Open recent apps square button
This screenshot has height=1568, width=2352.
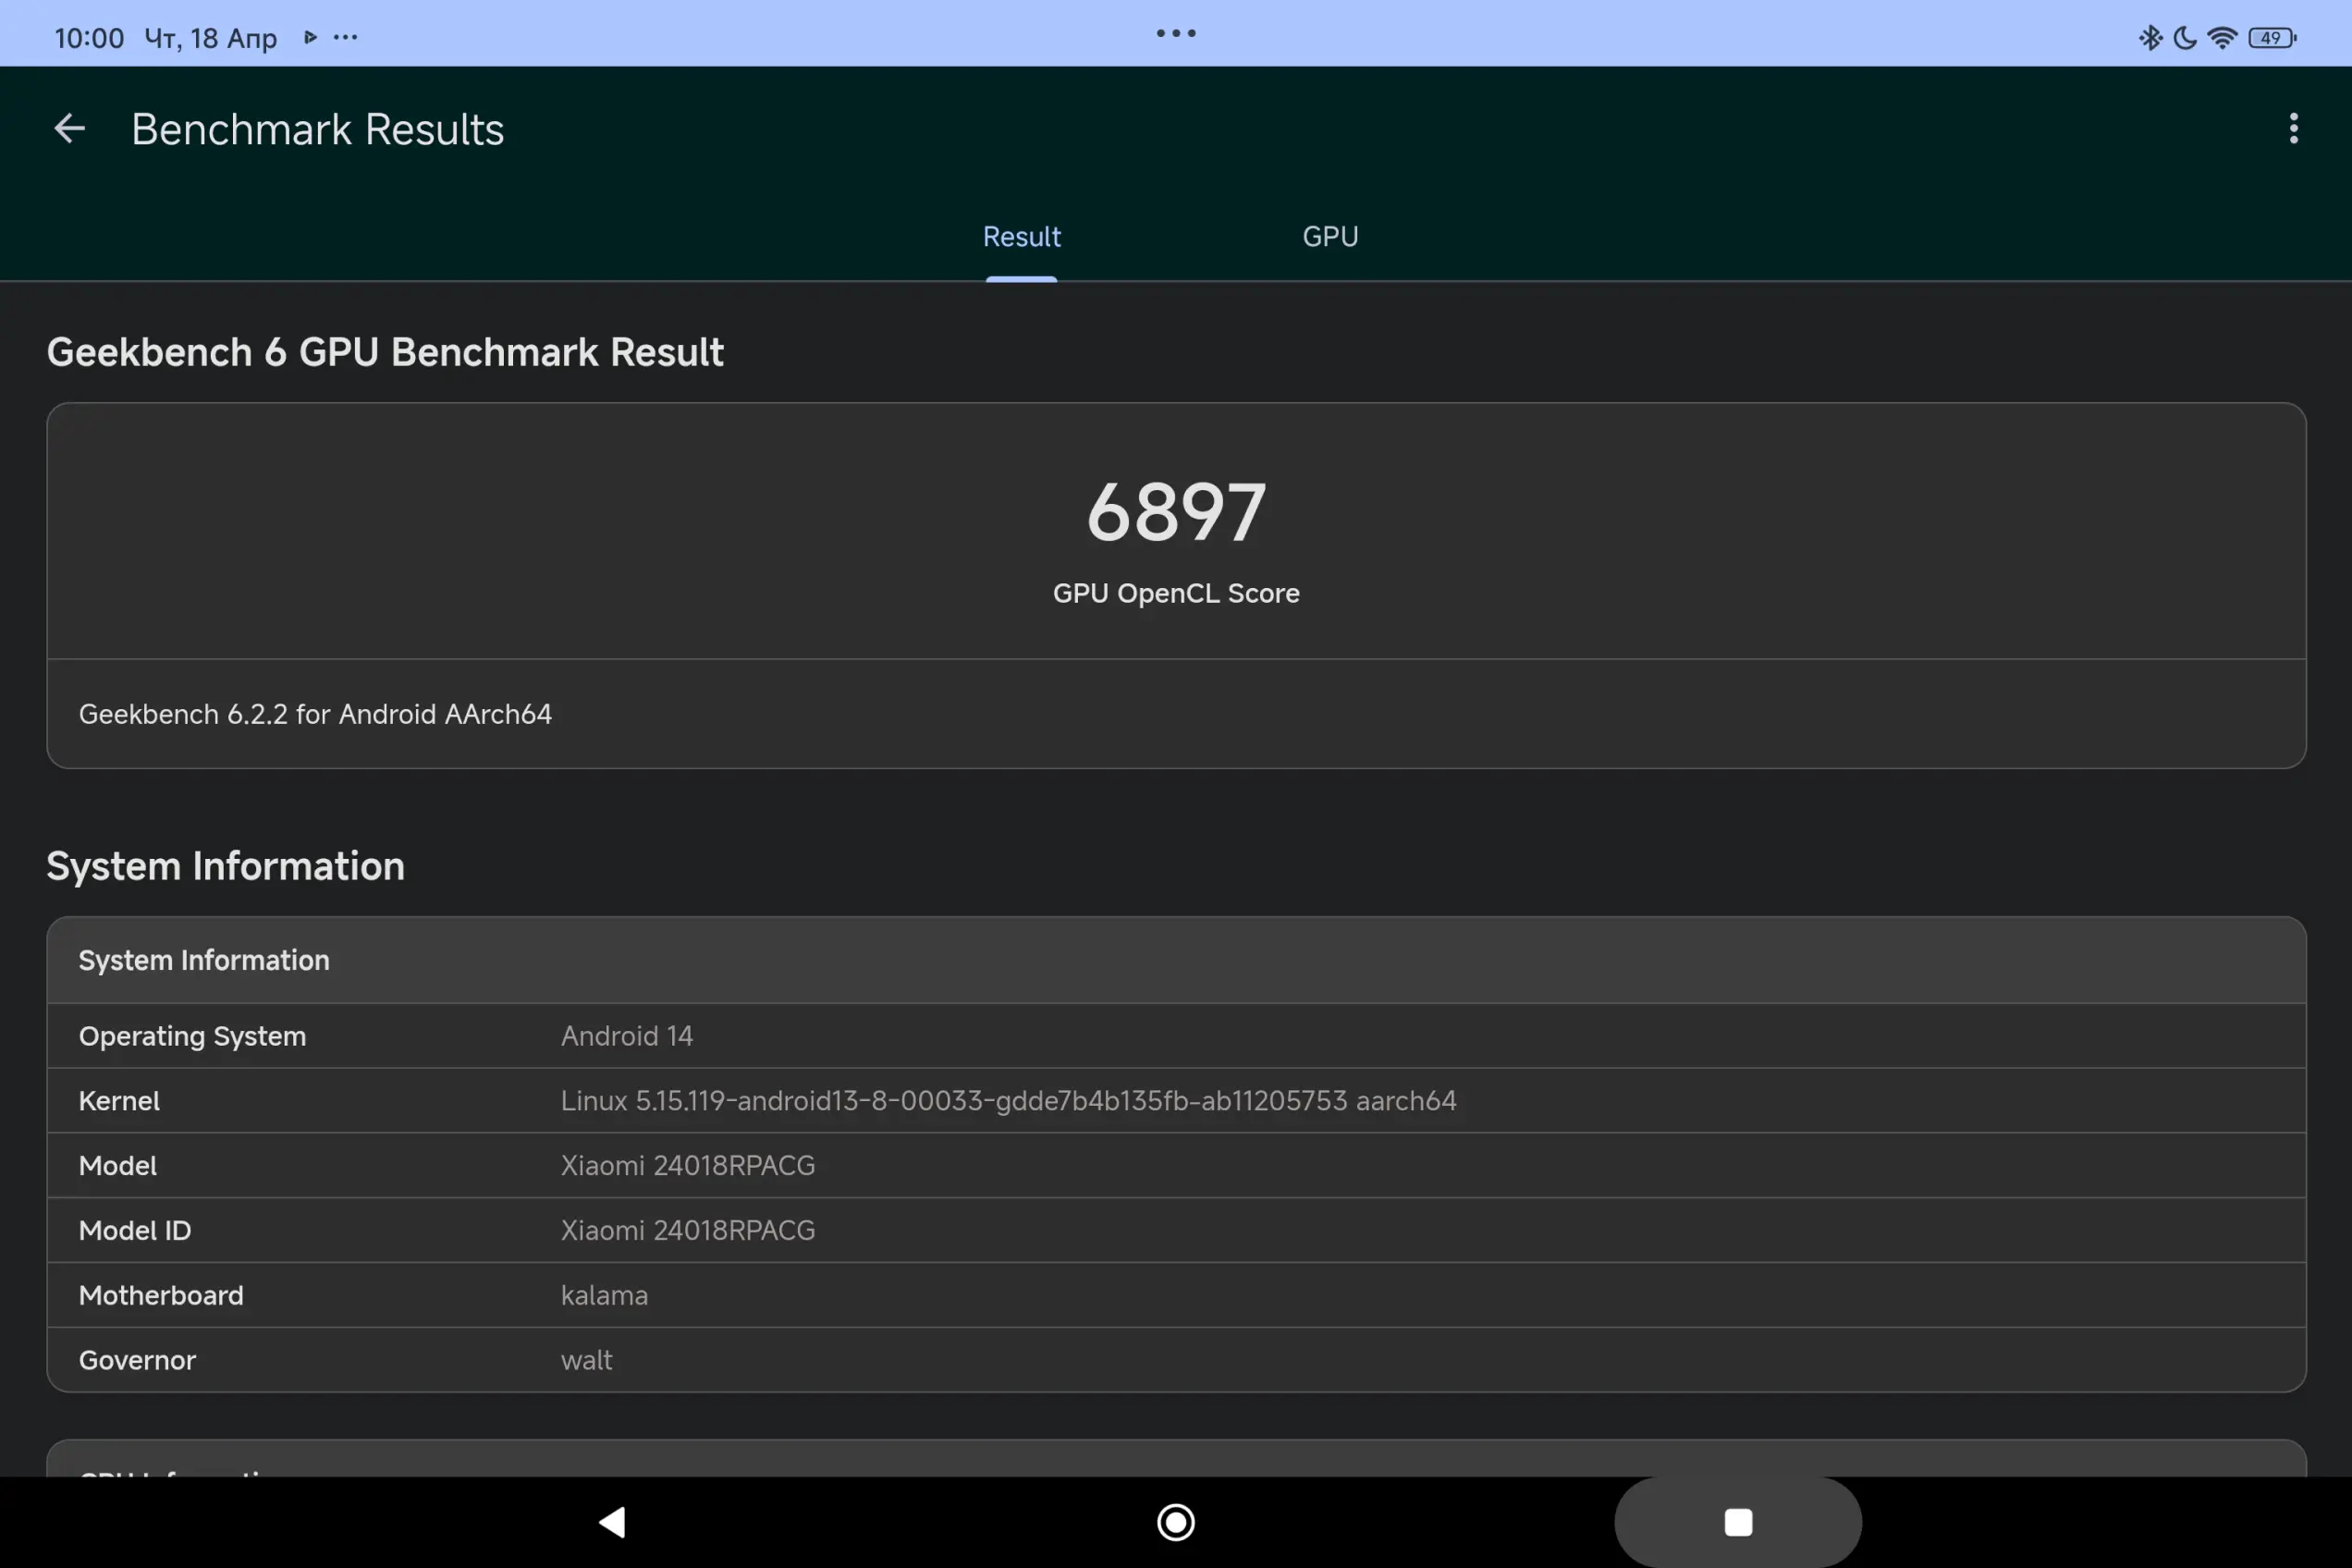(1738, 1522)
